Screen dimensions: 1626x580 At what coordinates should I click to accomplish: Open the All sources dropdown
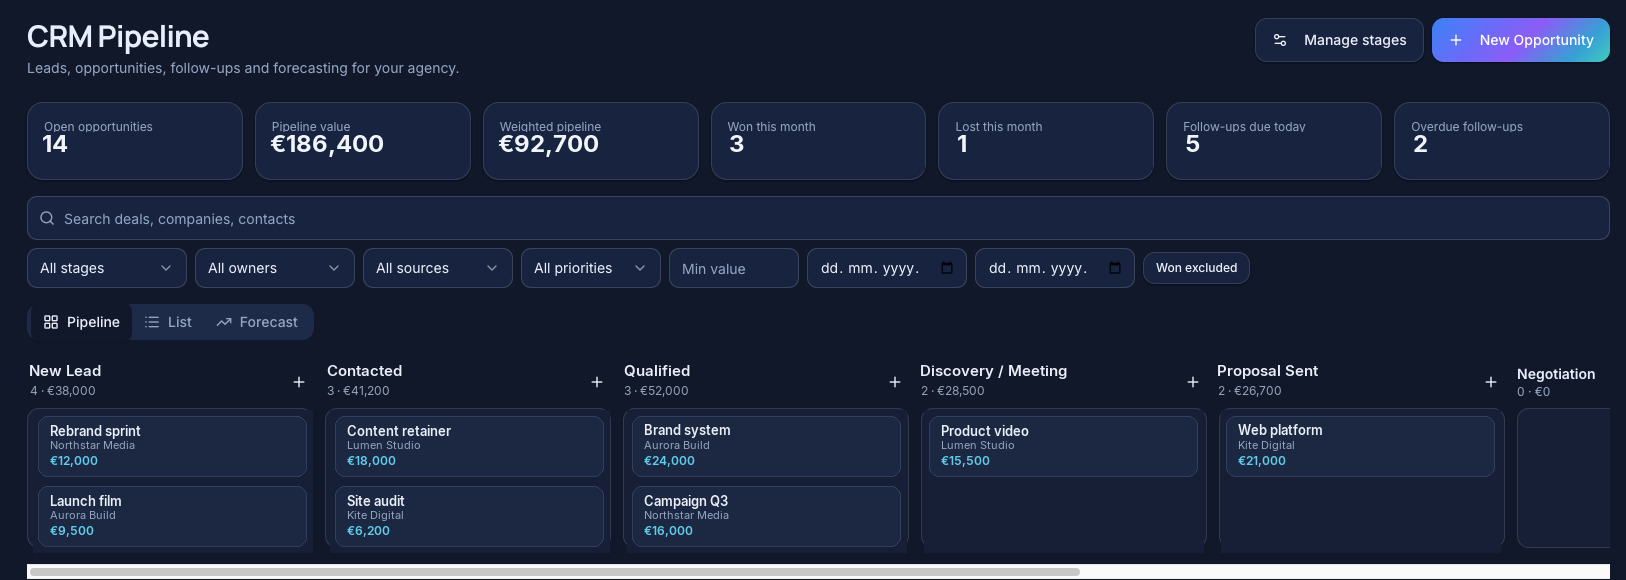[x=438, y=268]
